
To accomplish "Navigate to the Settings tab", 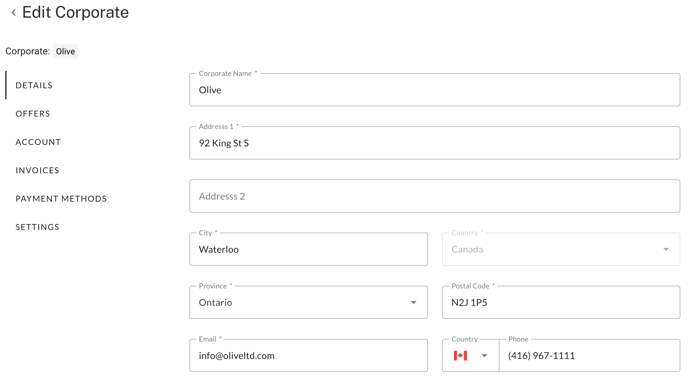I will pos(37,227).
